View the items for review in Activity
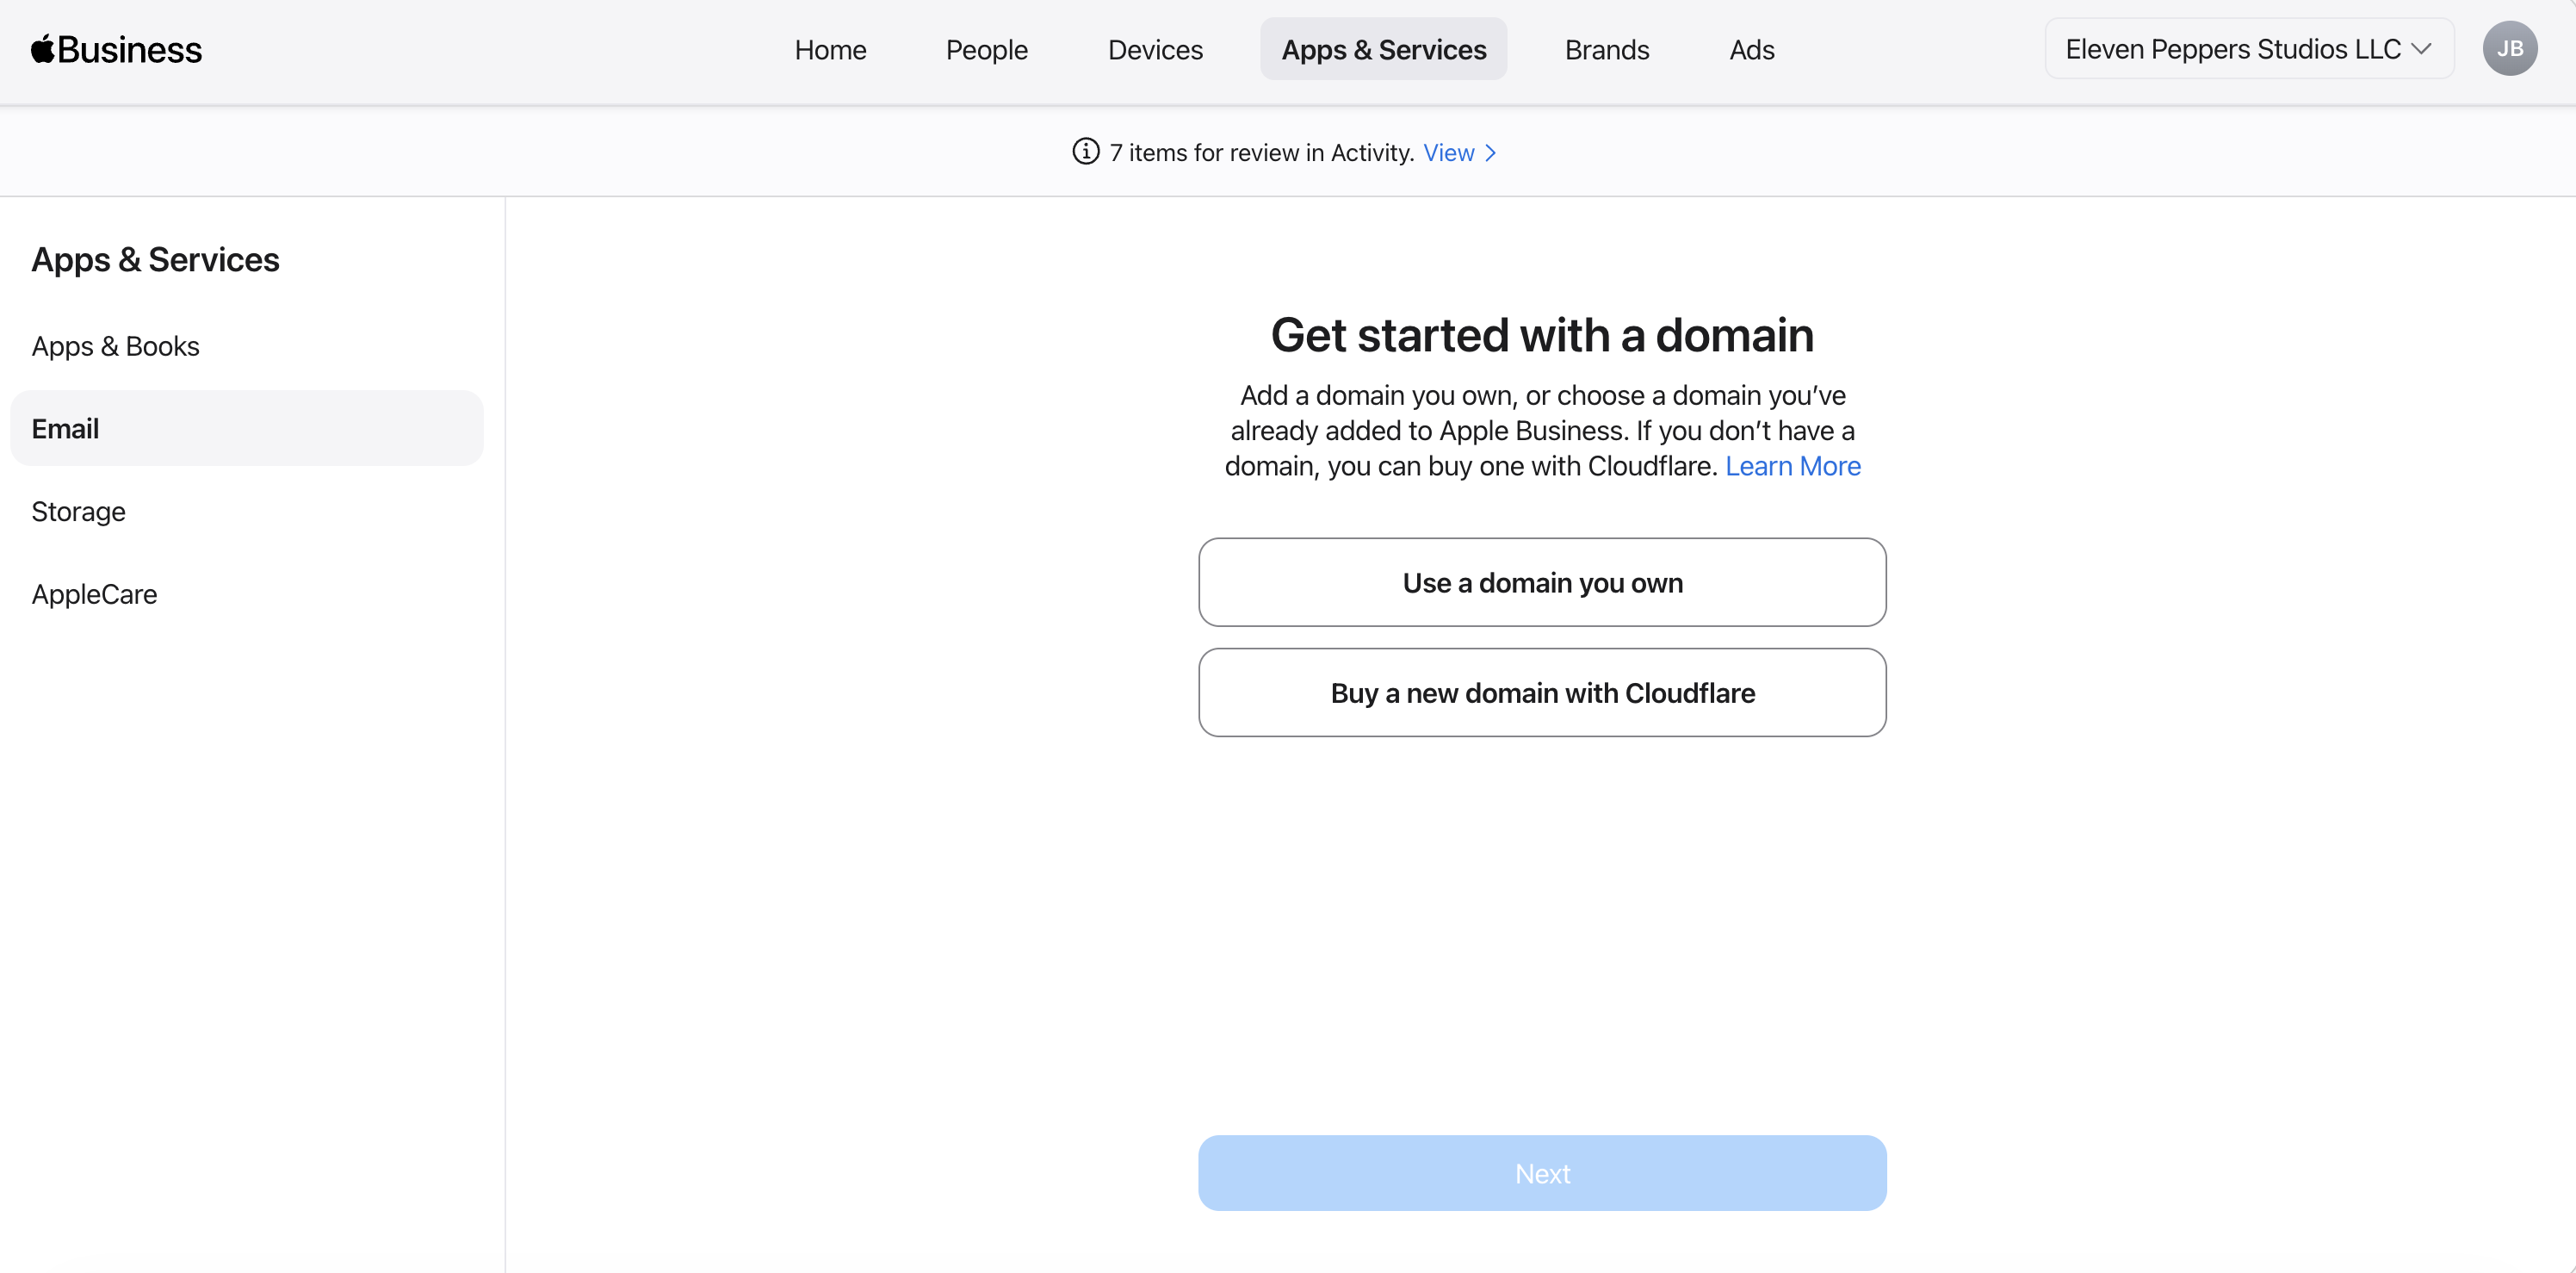The width and height of the screenshot is (2576, 1273). click(1448, 153)
